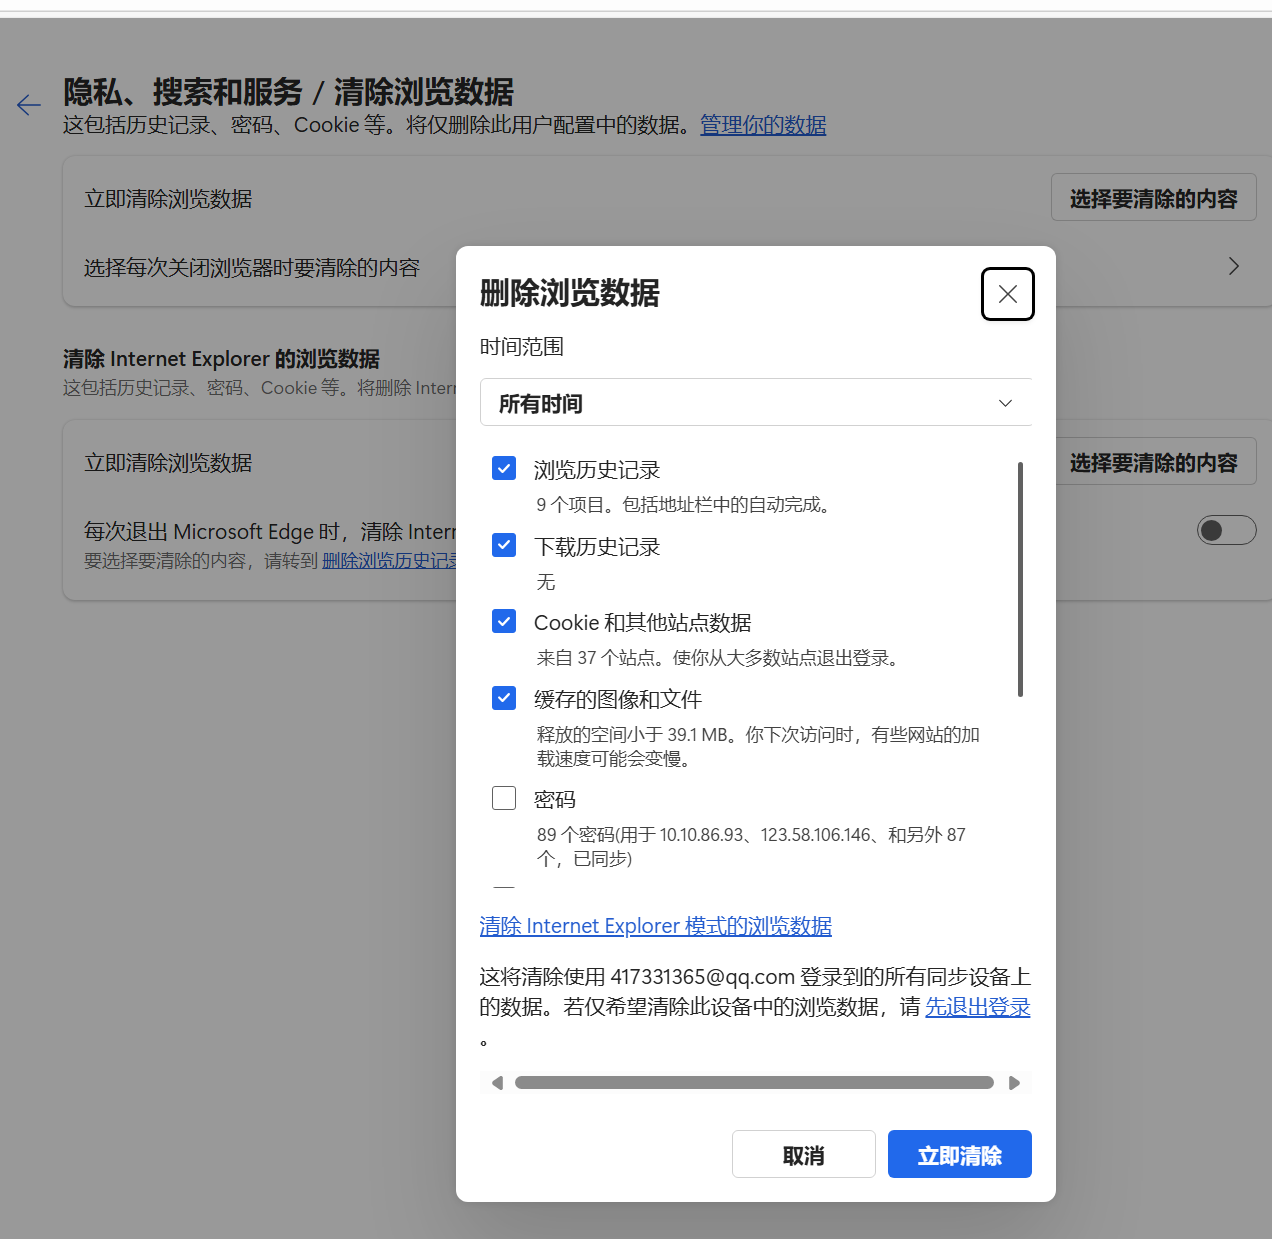Click the 先退出登录 link

pyautogui.click(x=977, y=1007)
